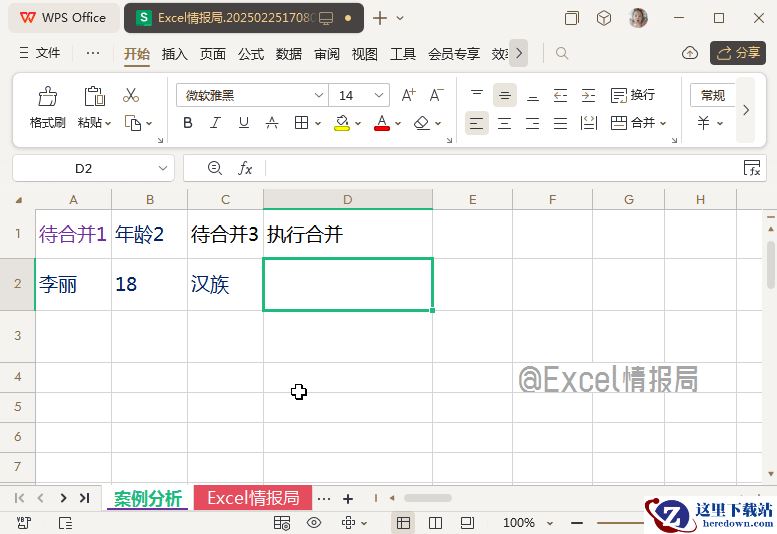
Task: Click the Wrap text (换行) button
Action: coord(633,95)
